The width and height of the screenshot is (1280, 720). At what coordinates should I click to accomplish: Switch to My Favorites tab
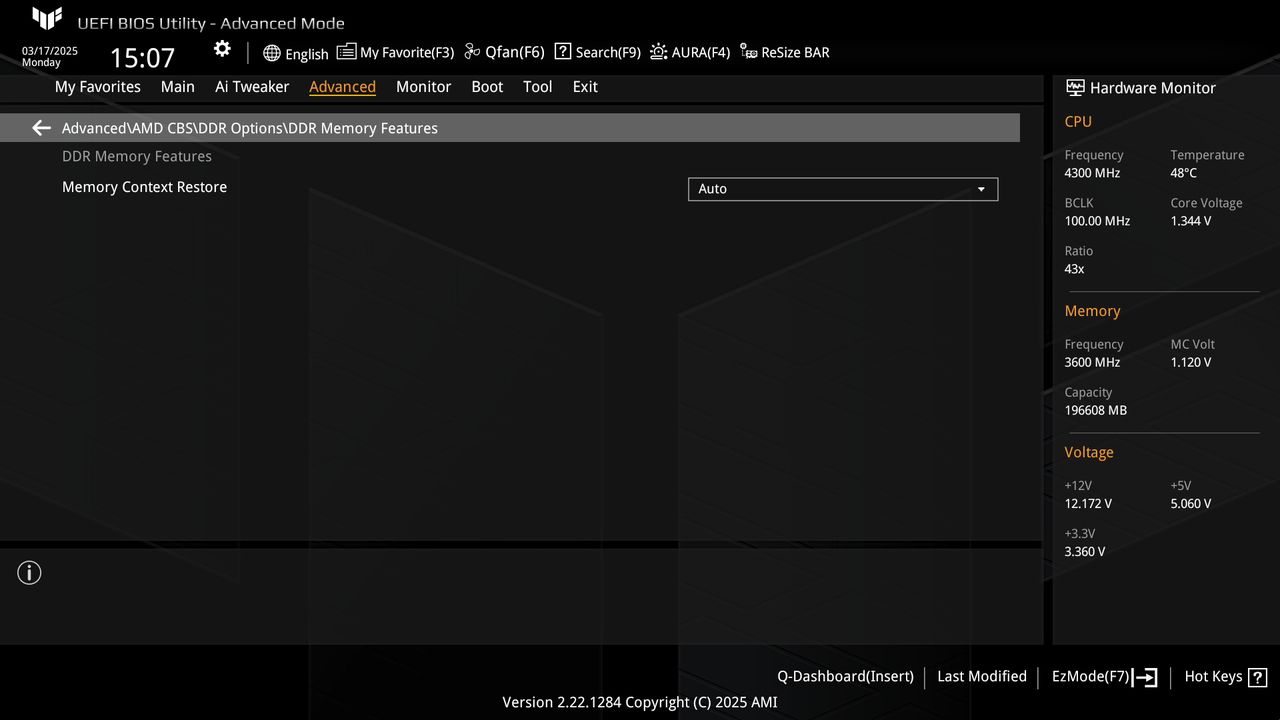[98, 87]
